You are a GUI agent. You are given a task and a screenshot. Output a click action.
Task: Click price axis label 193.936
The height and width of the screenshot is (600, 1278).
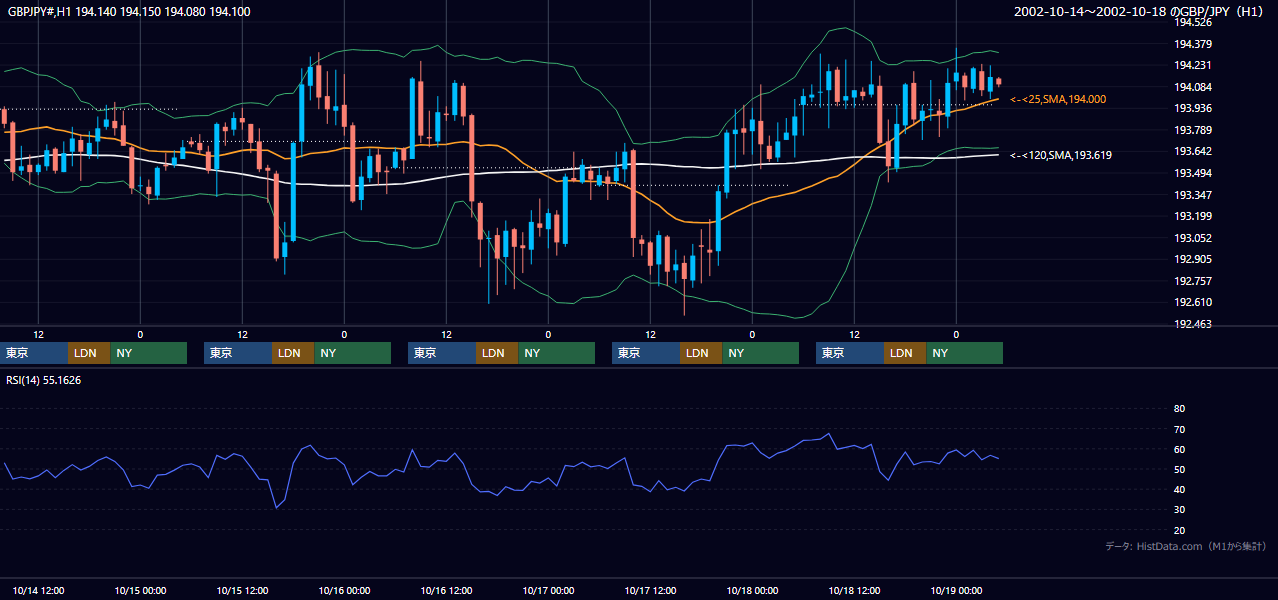click(1193, 108)
